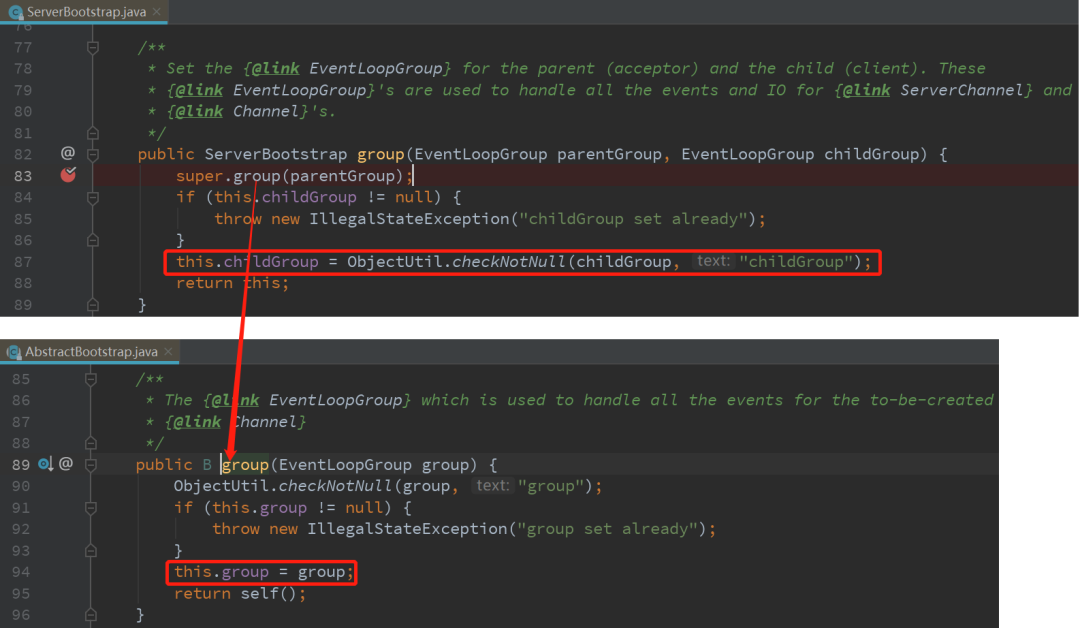Collapse the Javadoc comment at line 77

coord(93,48)
